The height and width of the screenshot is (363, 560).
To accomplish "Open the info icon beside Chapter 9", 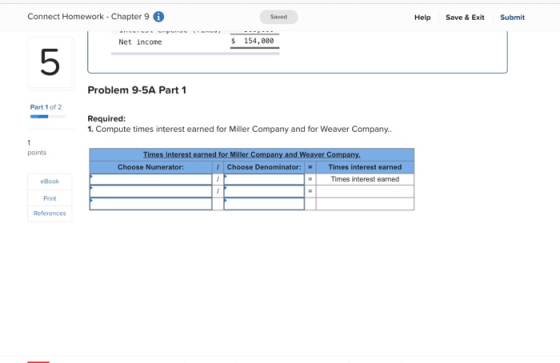I will pyautogui.click(x=158, y=16).
